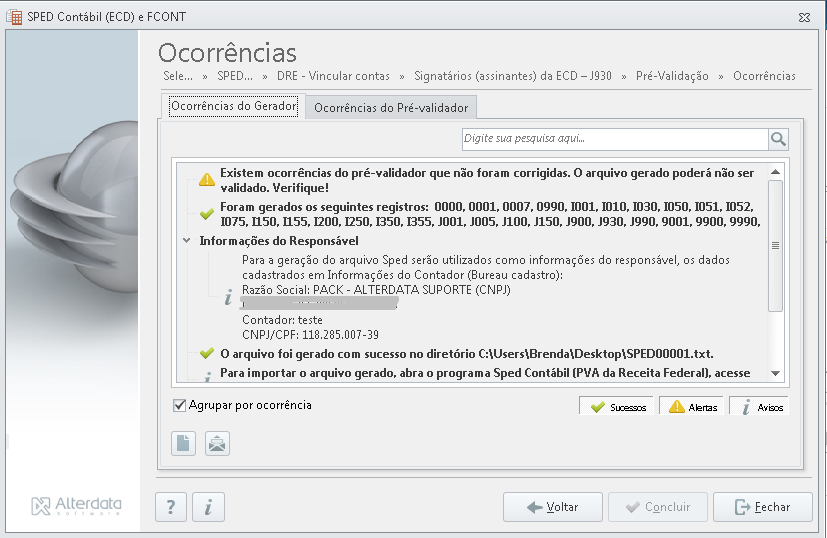Open the information button beside help
The width and height of the screenshot is (827, 538).
208,507
